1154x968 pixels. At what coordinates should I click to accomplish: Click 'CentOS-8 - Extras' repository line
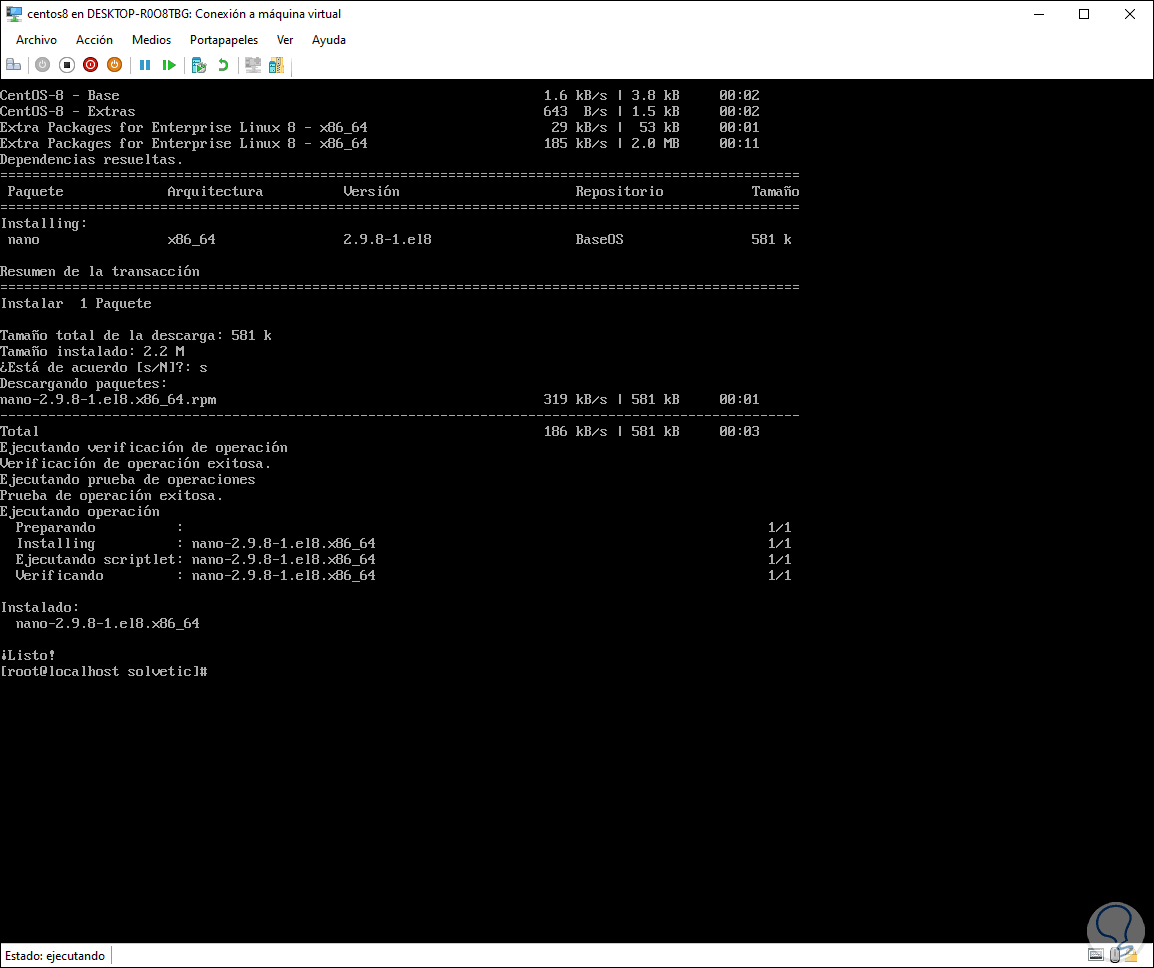click(x=68, y=111)
